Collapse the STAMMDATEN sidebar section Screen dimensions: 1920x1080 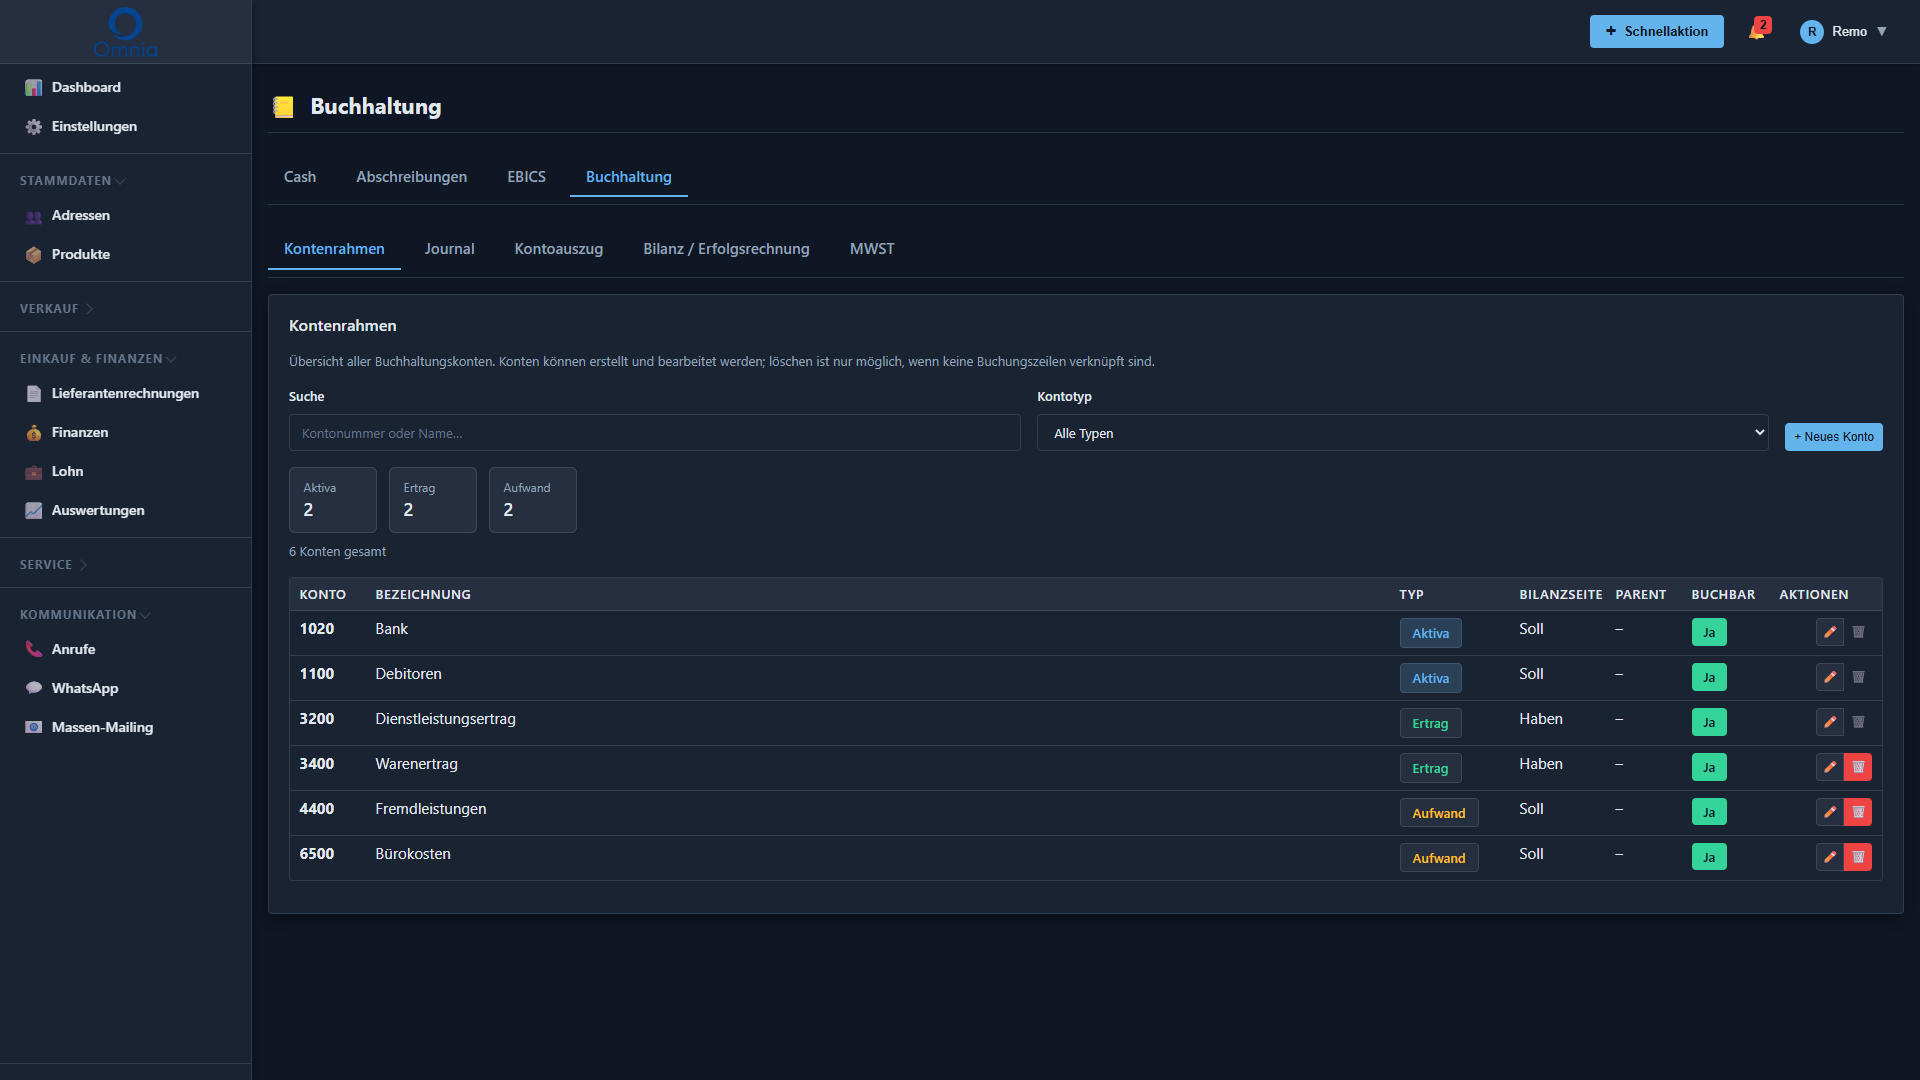(x=72, y=181)
